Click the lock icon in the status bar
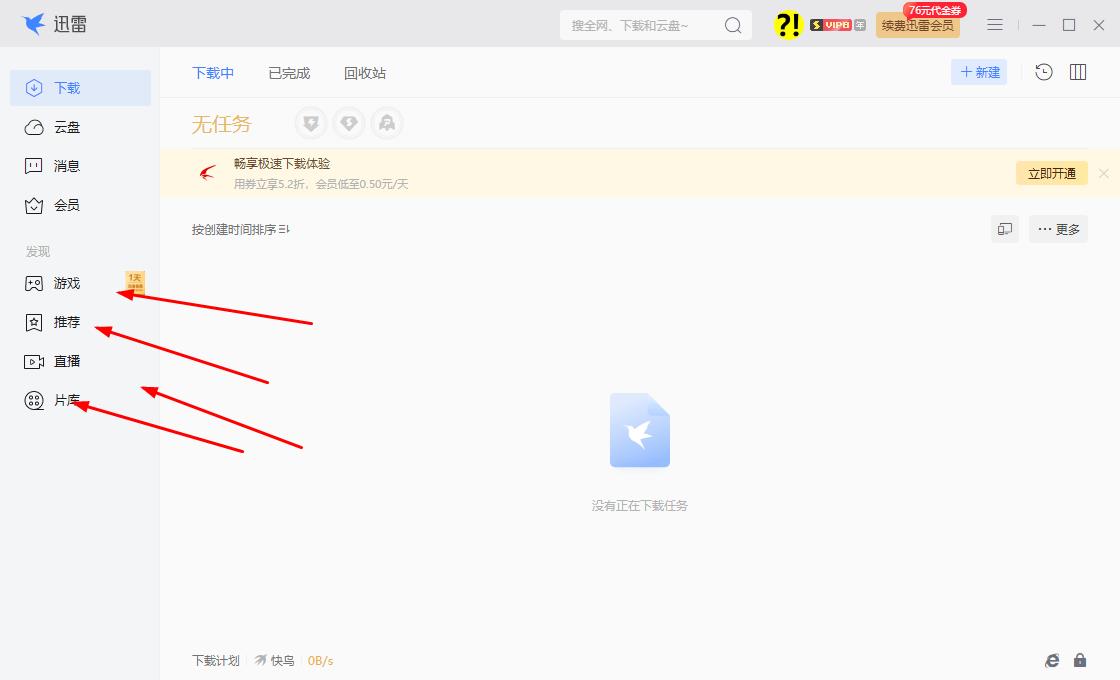The image size is (1120, 680). coord(1079,660)
